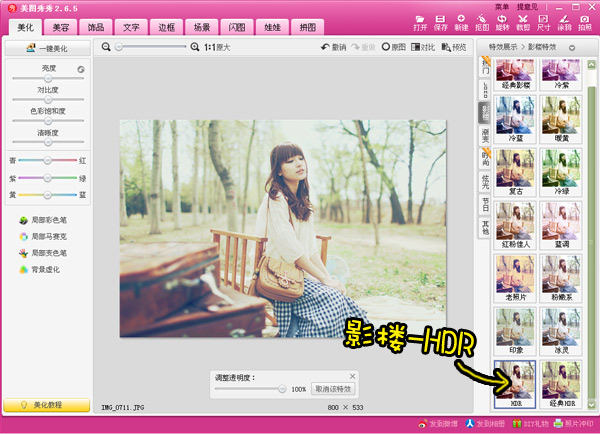This screenshot has width=600, height=434.
Task: Click the 撤销 (Undo) arrow
Action: [331, 47]
